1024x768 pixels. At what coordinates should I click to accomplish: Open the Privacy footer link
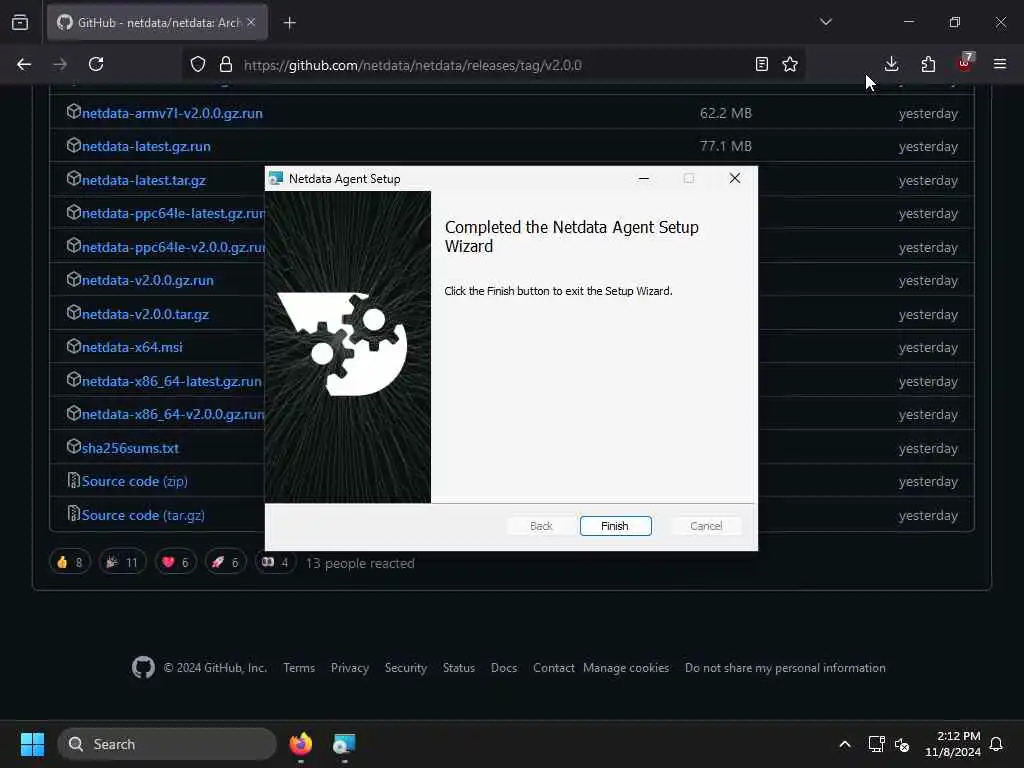click(349, 667)
